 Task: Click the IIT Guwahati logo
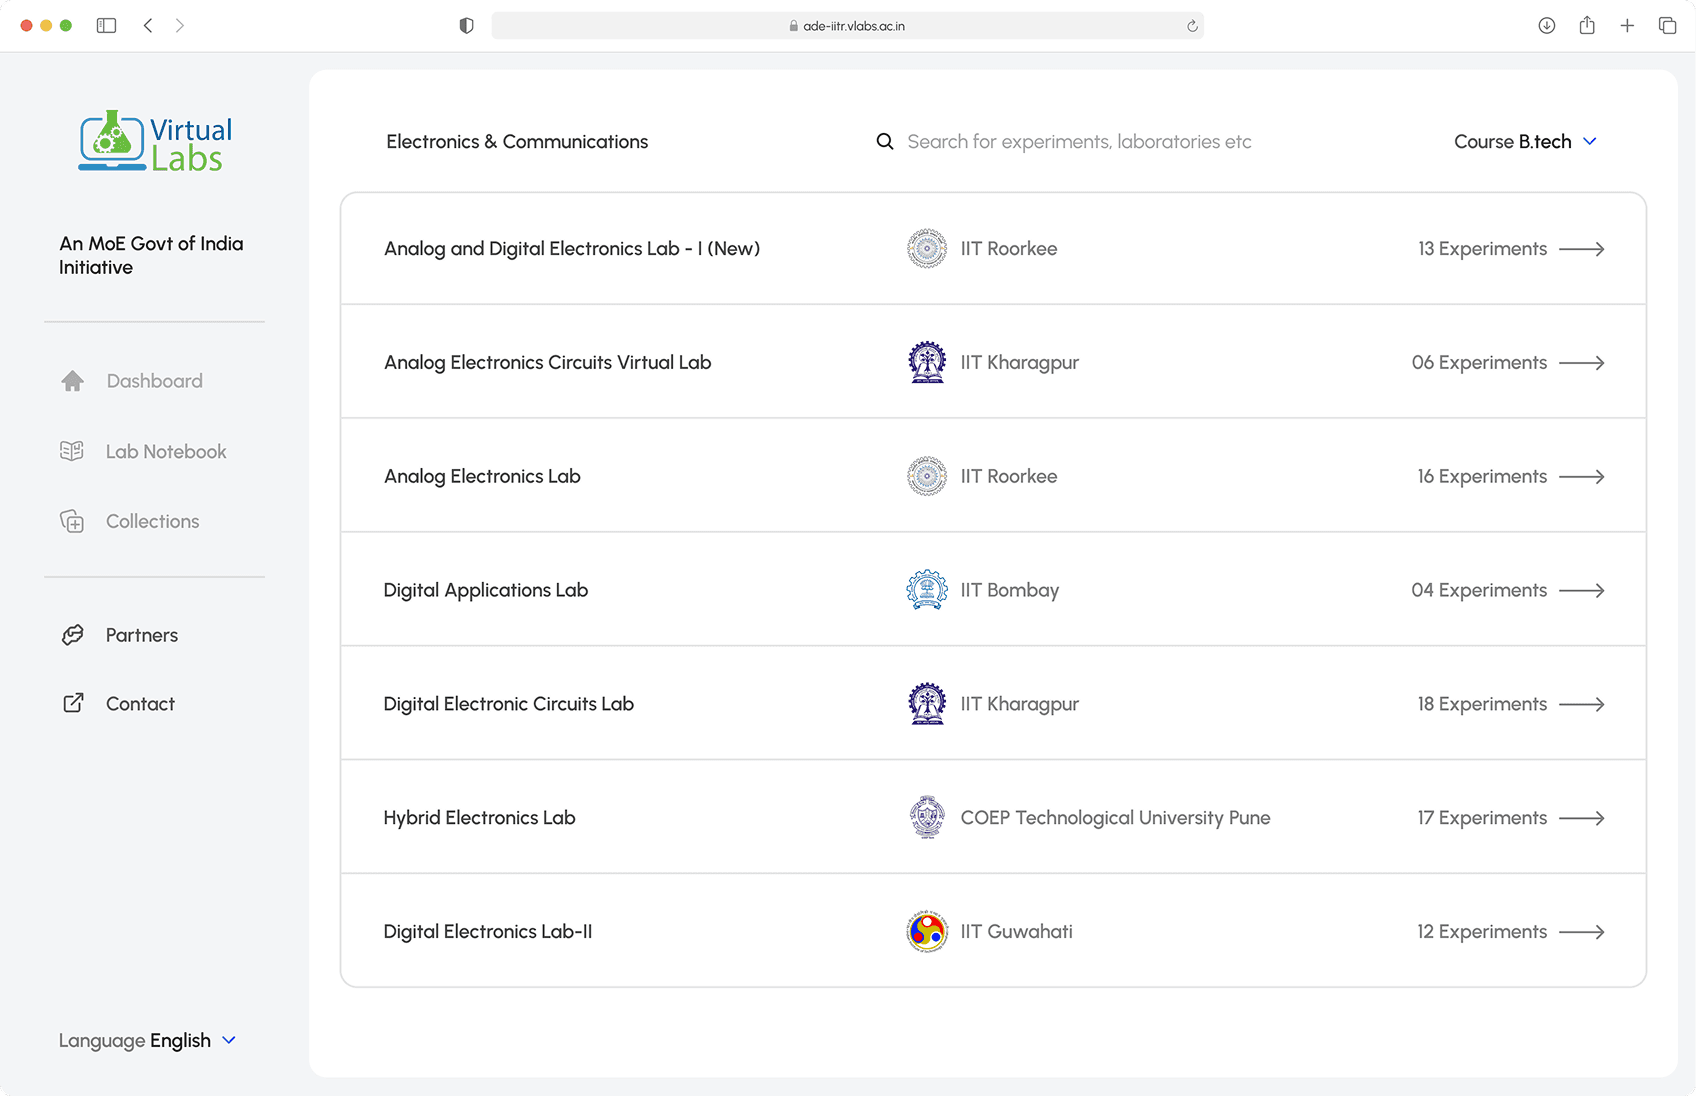[x=927, y=932]
